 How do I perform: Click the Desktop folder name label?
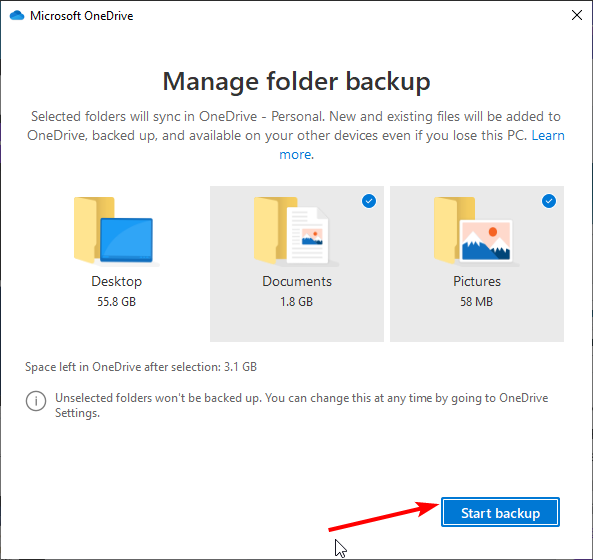click(x=116, y=281)
